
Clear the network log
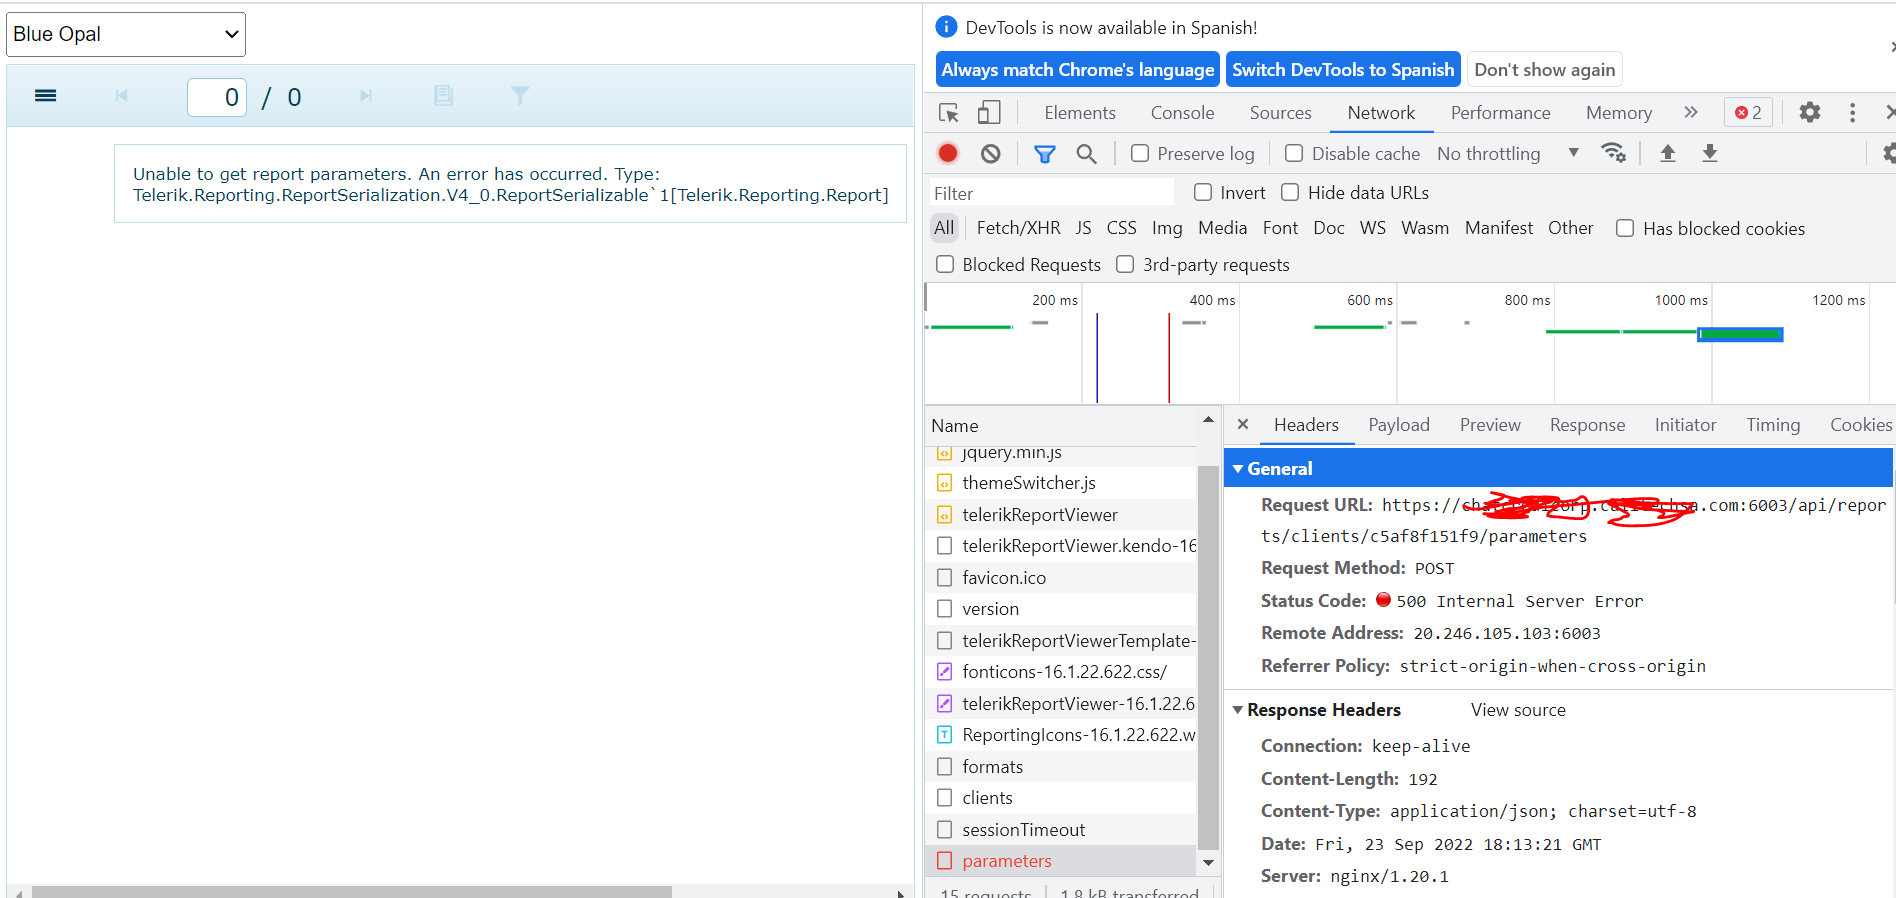990,153
